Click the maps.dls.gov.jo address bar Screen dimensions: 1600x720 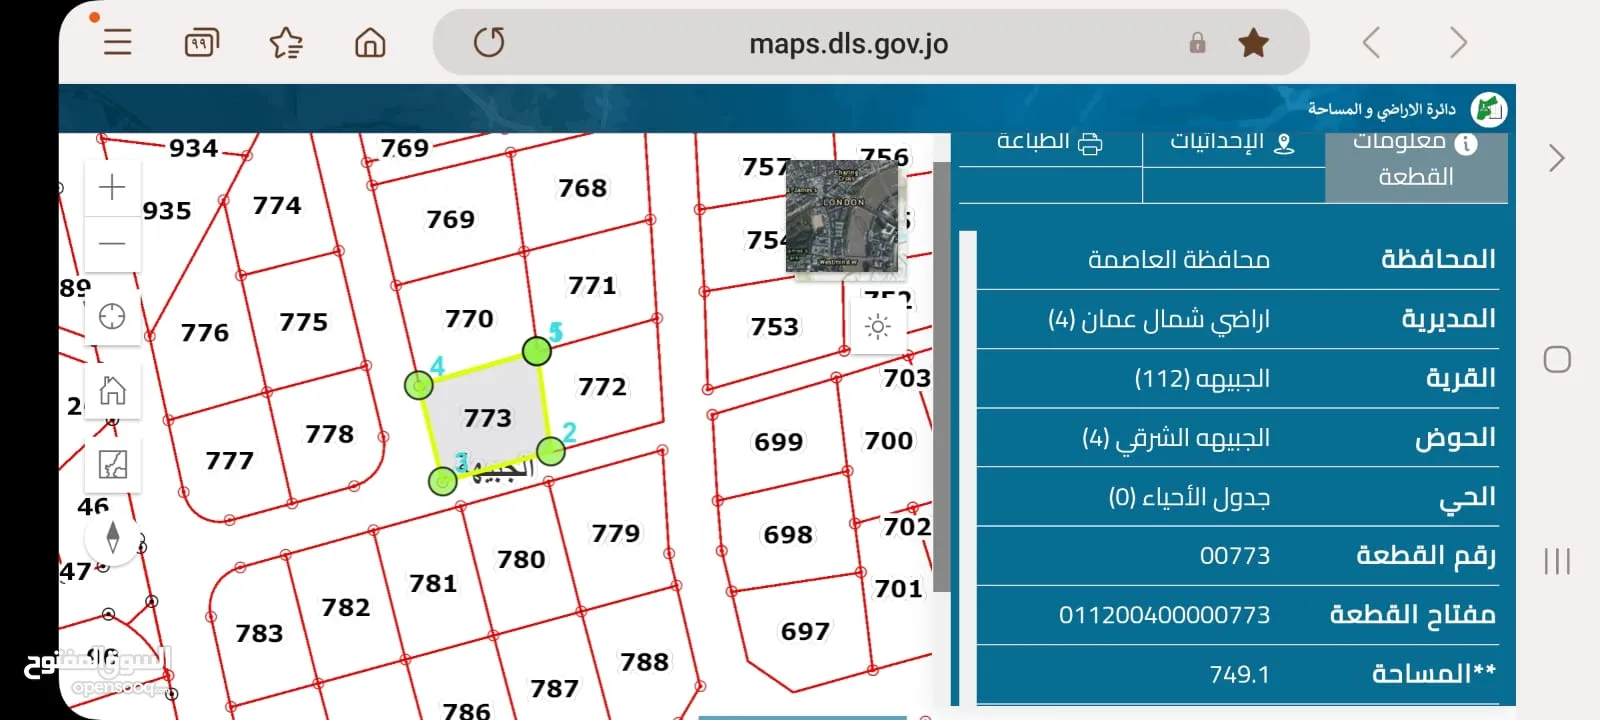(x=848, y=43)
